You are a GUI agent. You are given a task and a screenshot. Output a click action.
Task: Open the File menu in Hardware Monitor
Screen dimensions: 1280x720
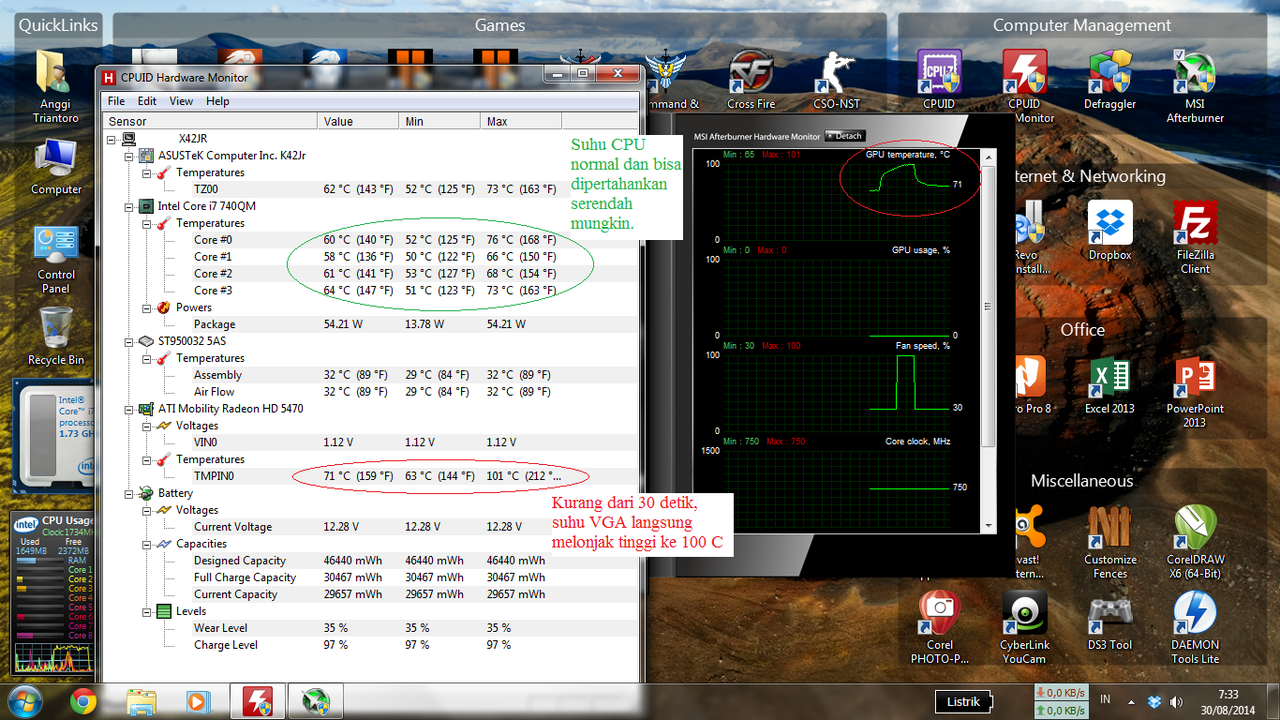(x=116, y=101)
